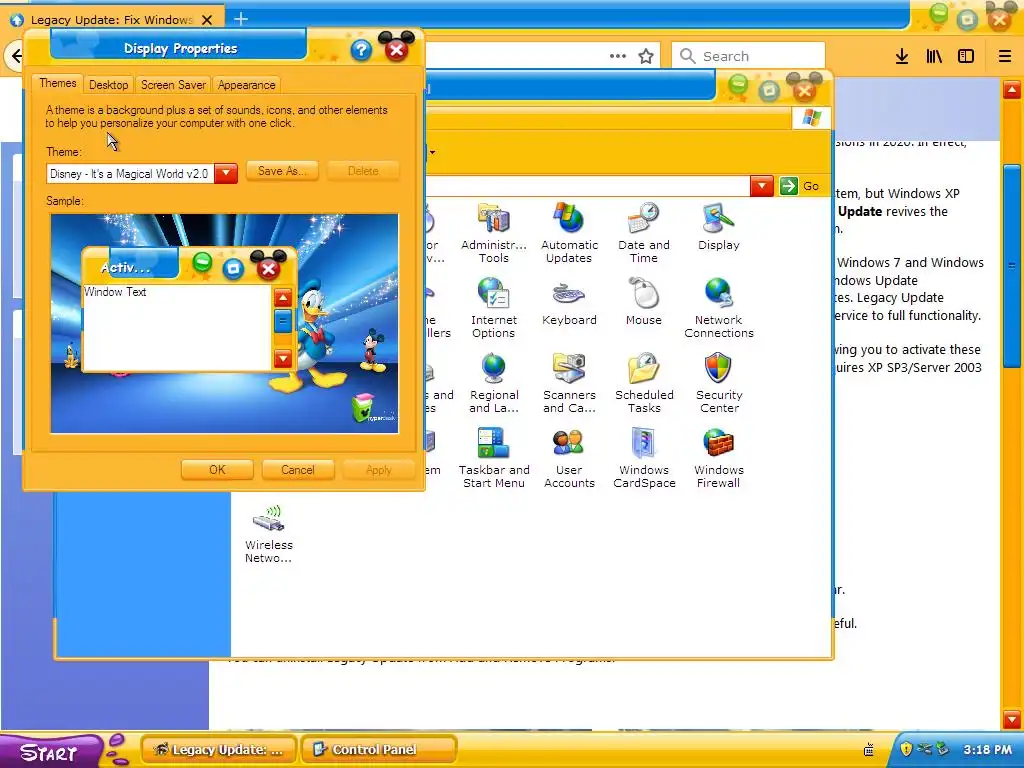Open User Accounts icon
1024x768 pixels.
click(569, 458)
